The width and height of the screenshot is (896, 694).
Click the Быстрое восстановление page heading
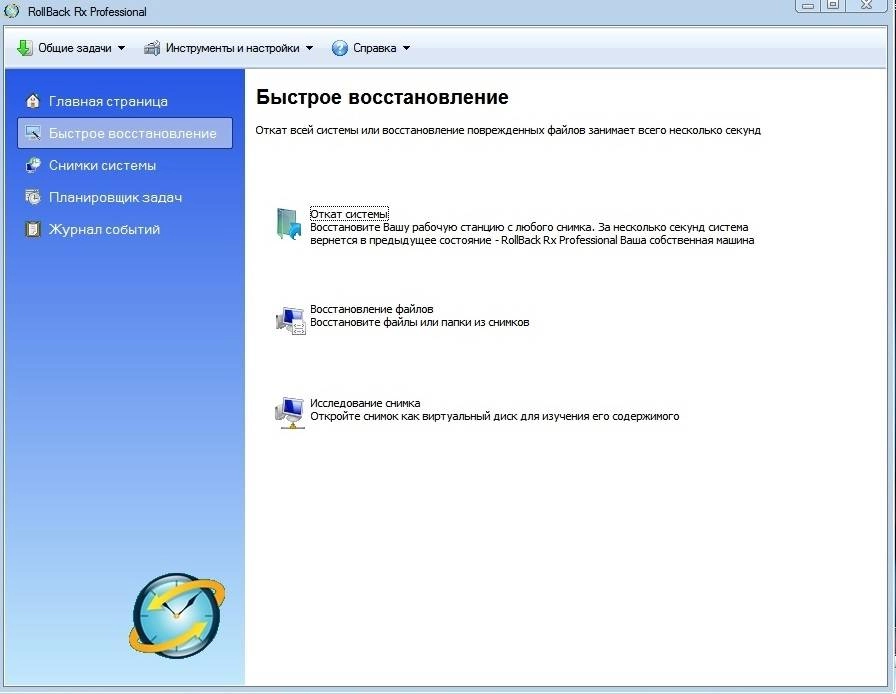(x=382, y=97)
